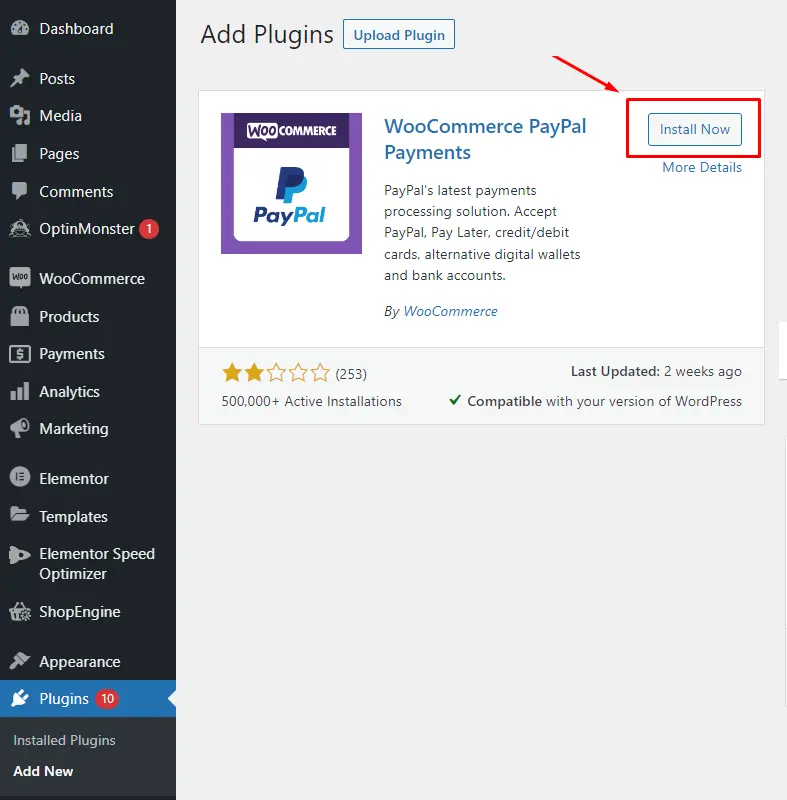Open the Templates menu label
The width and height of the screenshot is (787, 800).
point(73,516)
